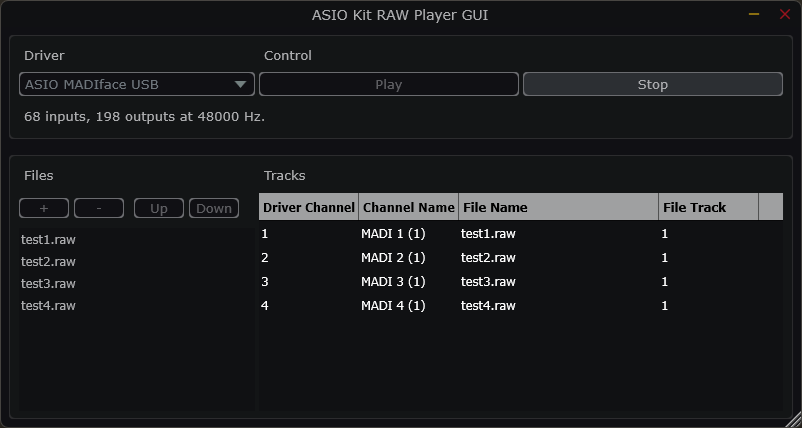
Task: Click the Channel Name column header
Action: (x=409, y=207)
